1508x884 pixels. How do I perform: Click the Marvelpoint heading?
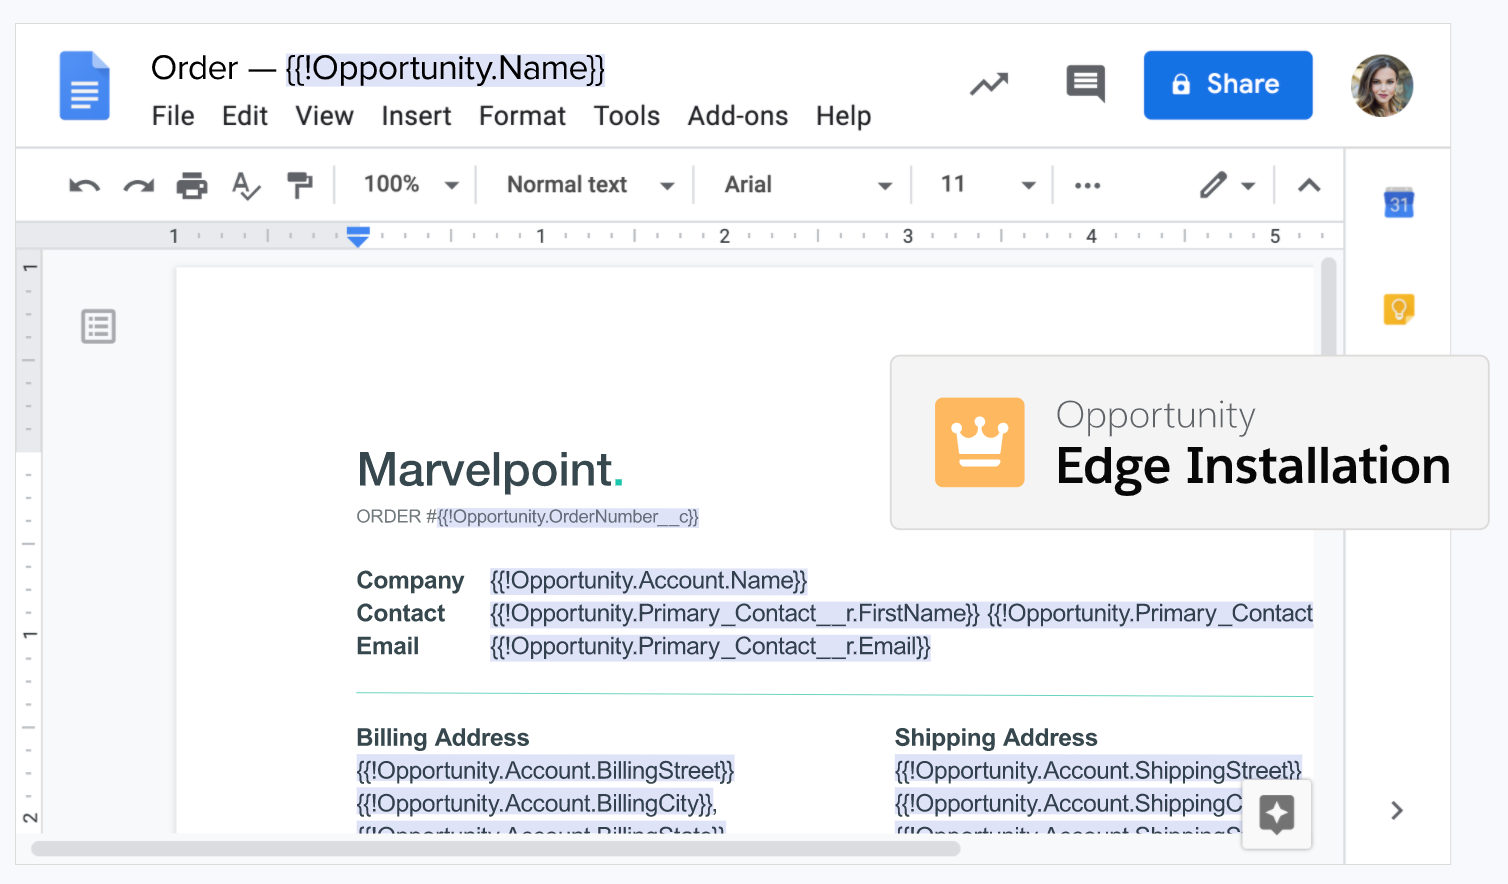coord(490,470)
